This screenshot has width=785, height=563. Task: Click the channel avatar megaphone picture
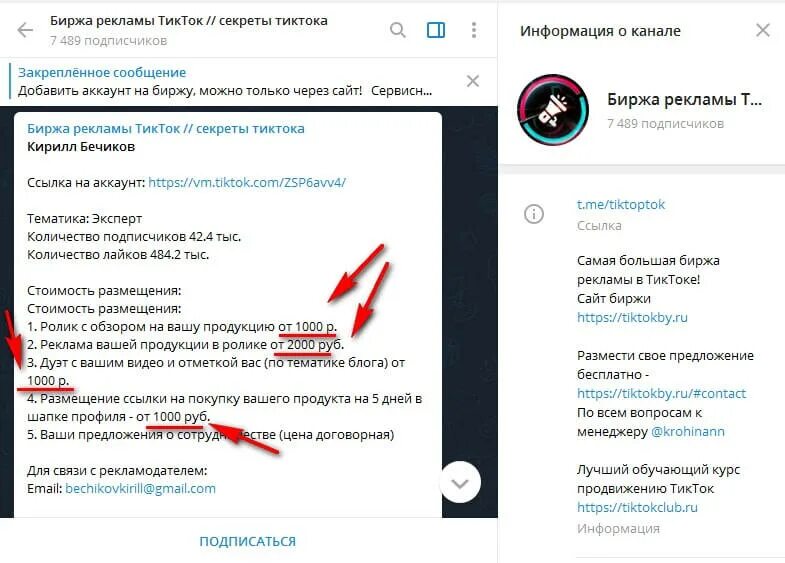pyautogui.click(x=553, y=110)
